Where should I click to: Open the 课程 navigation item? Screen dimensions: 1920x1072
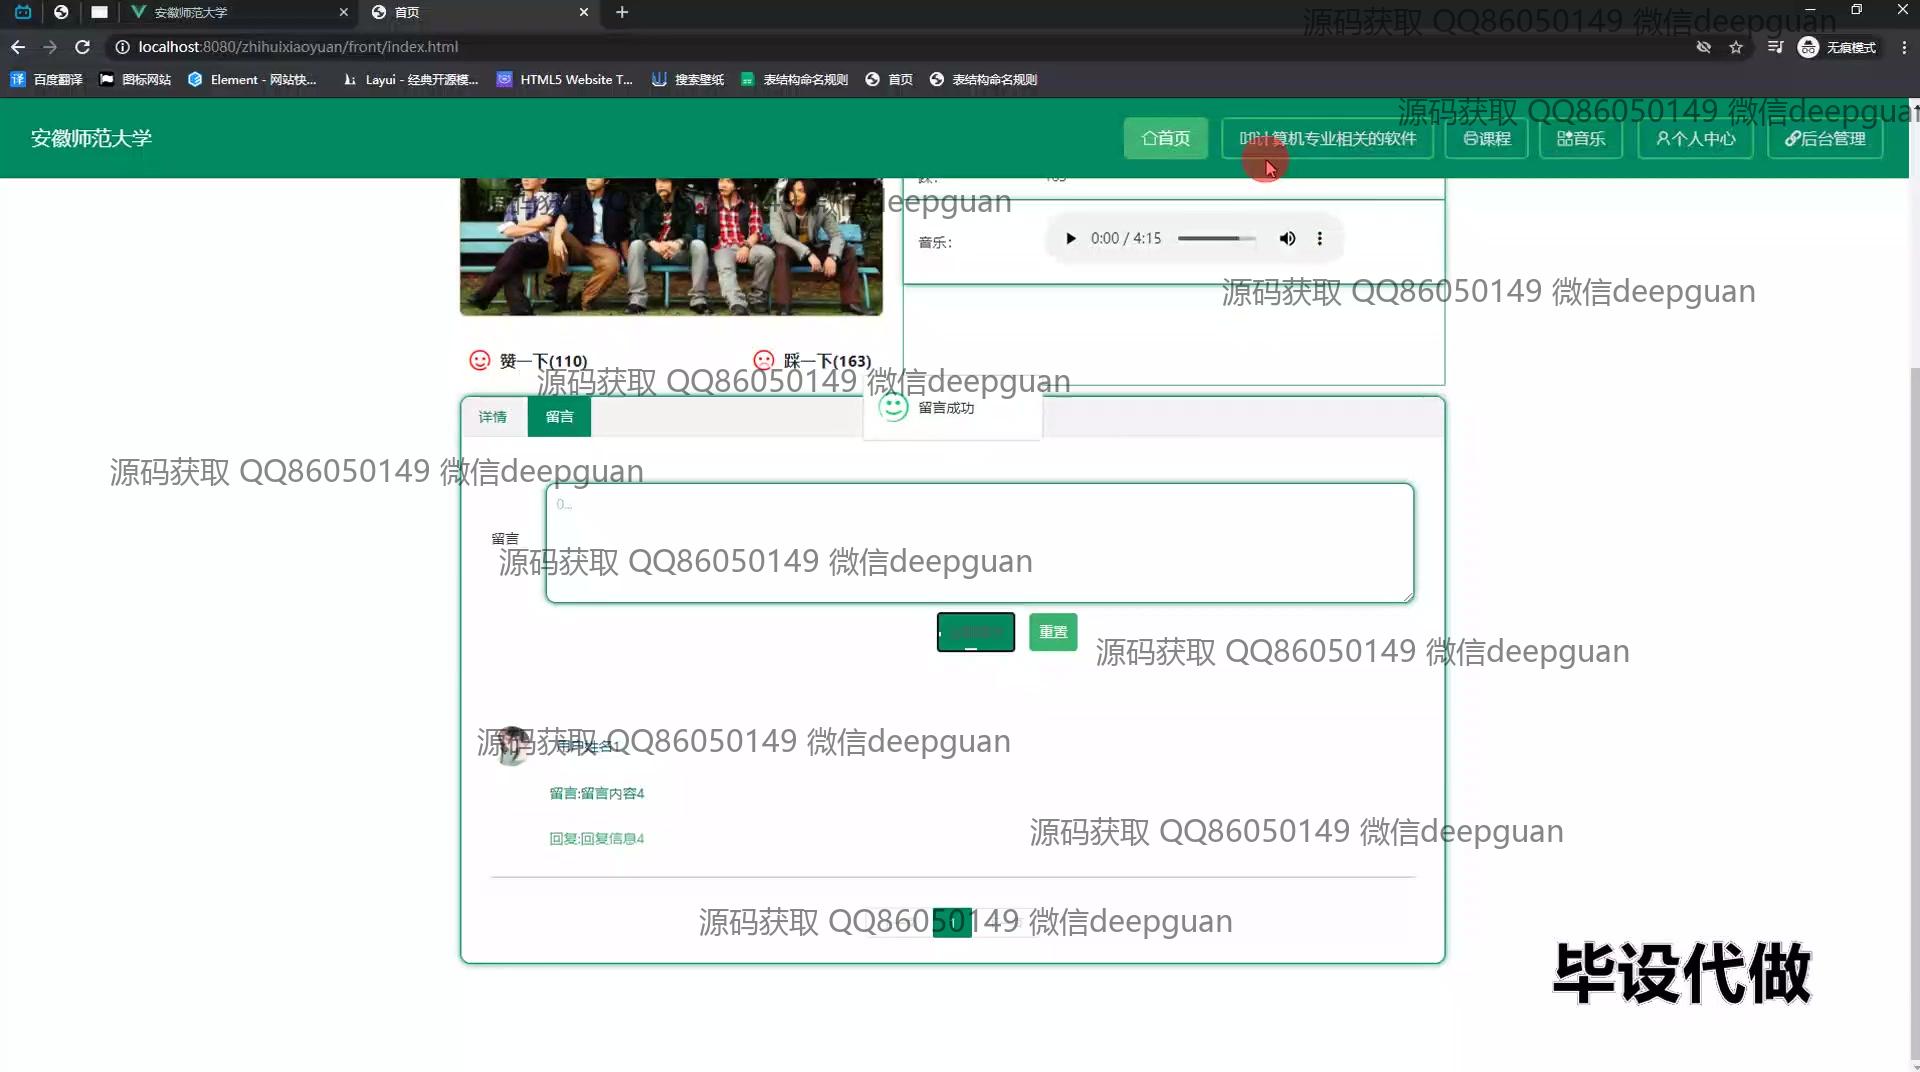pyautogui.click(x=1486, y=139)
